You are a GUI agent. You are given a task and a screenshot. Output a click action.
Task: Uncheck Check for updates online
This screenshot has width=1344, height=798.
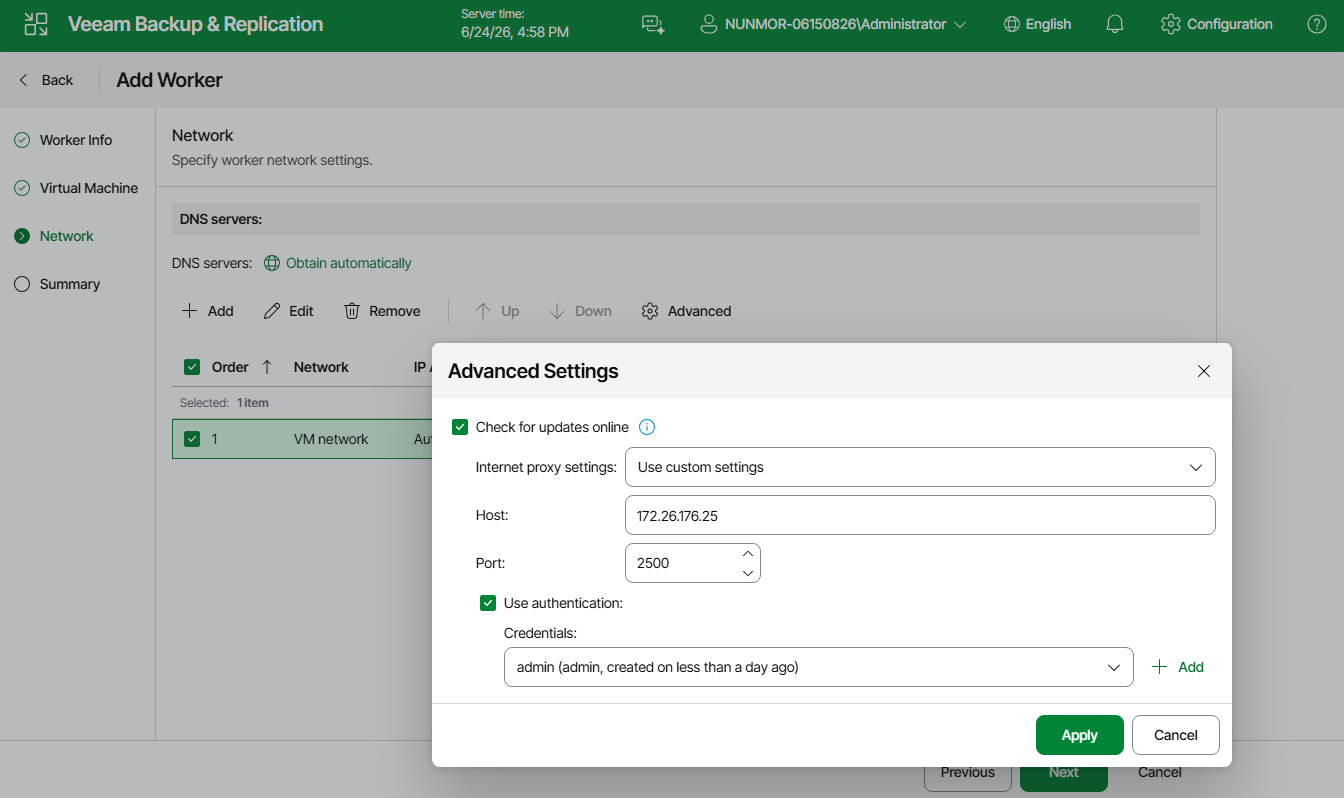(x=460, y=427)
